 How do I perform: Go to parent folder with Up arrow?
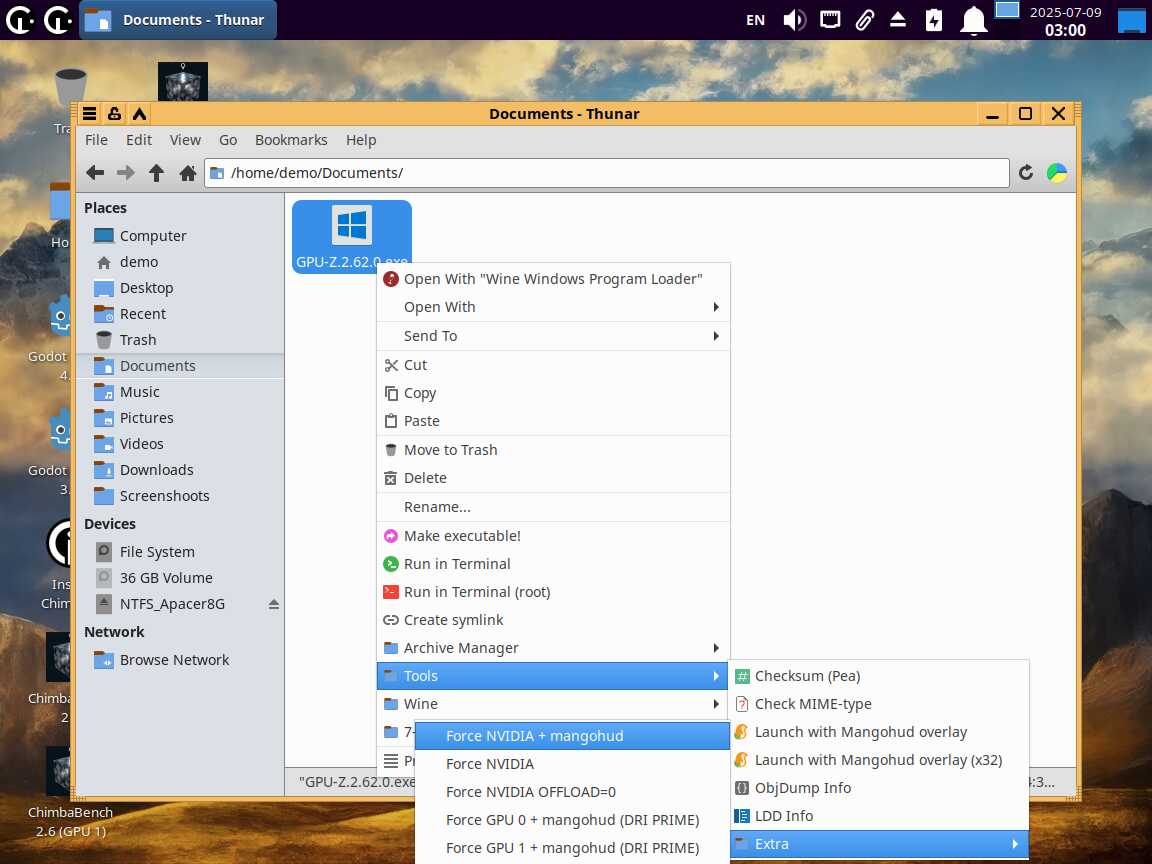click(x=156, y=173)
